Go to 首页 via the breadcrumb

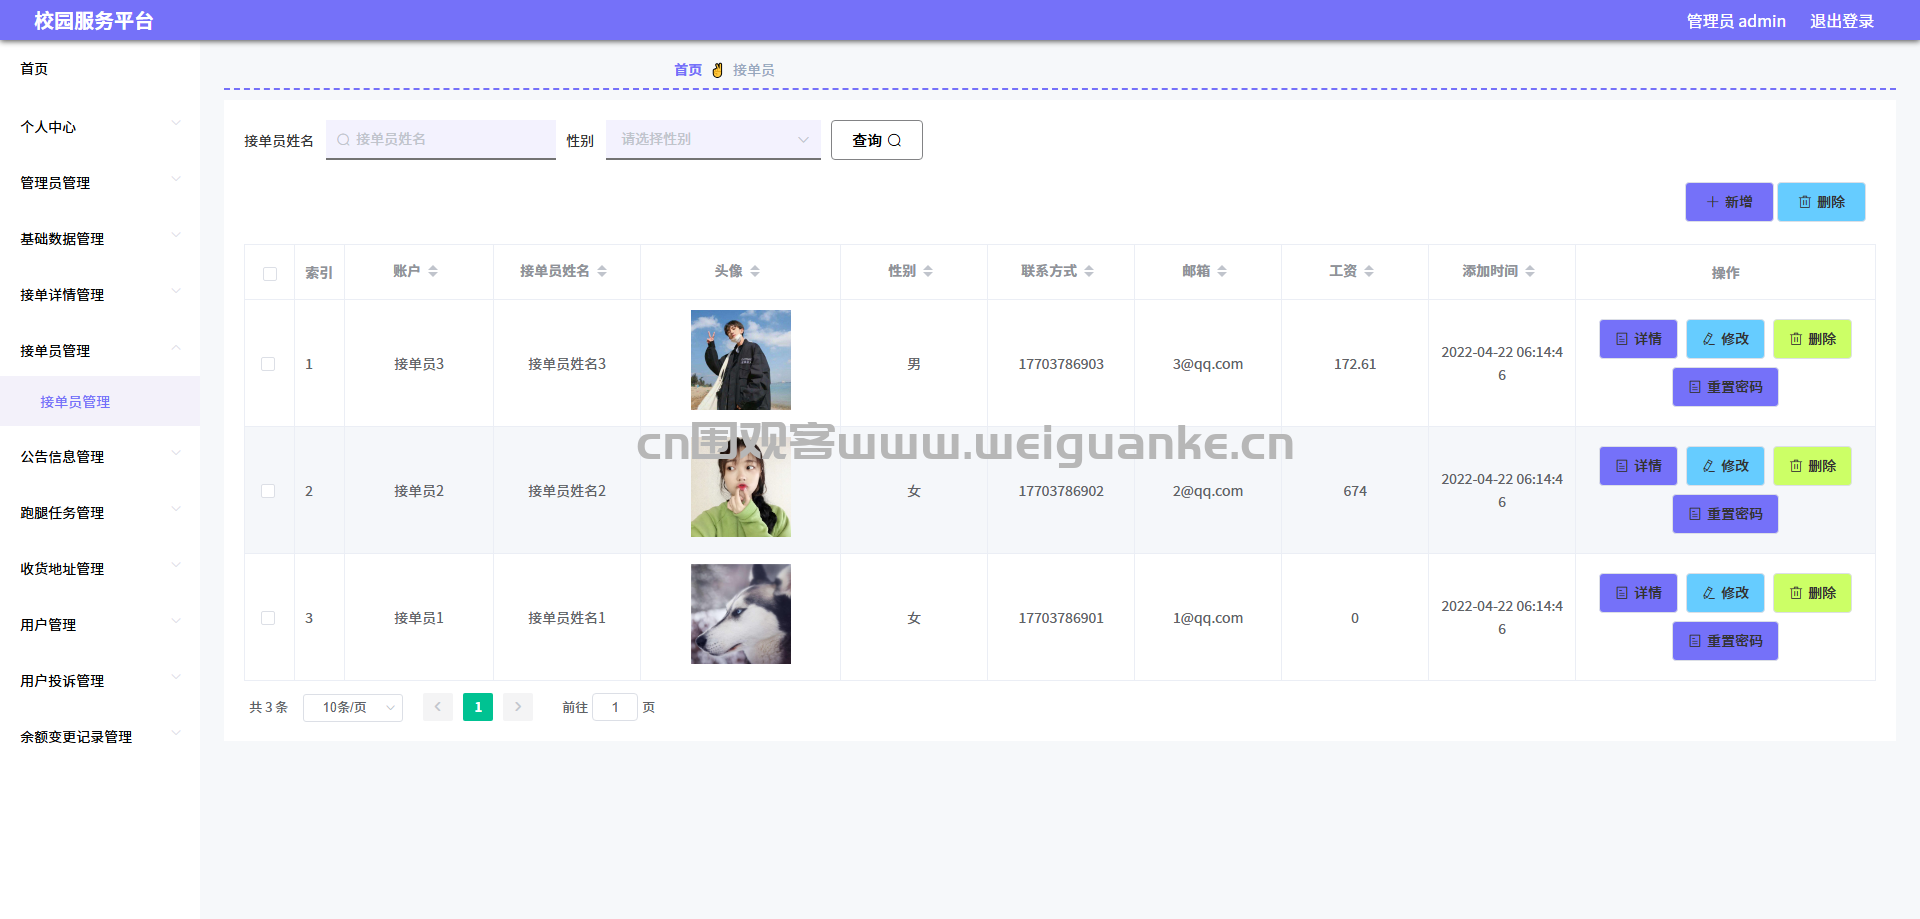(x=688, y=69)
